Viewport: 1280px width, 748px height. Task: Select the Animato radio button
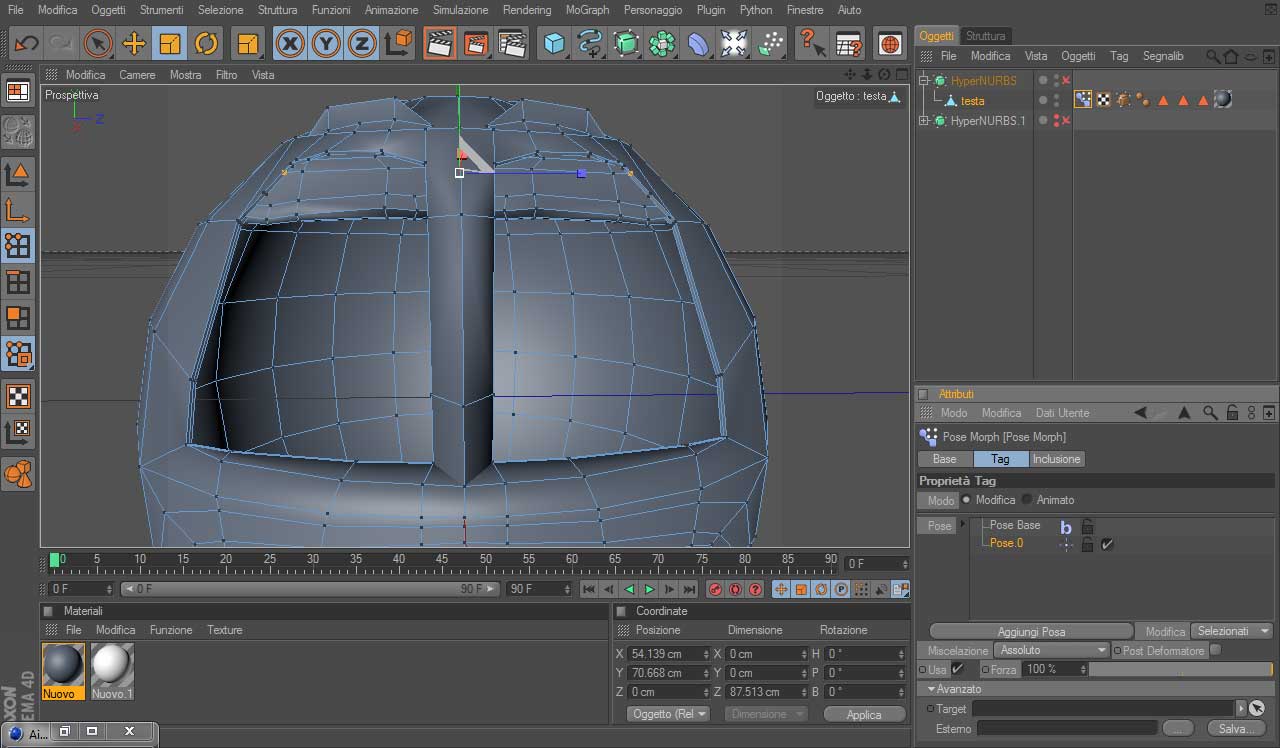pos(1027,500)
